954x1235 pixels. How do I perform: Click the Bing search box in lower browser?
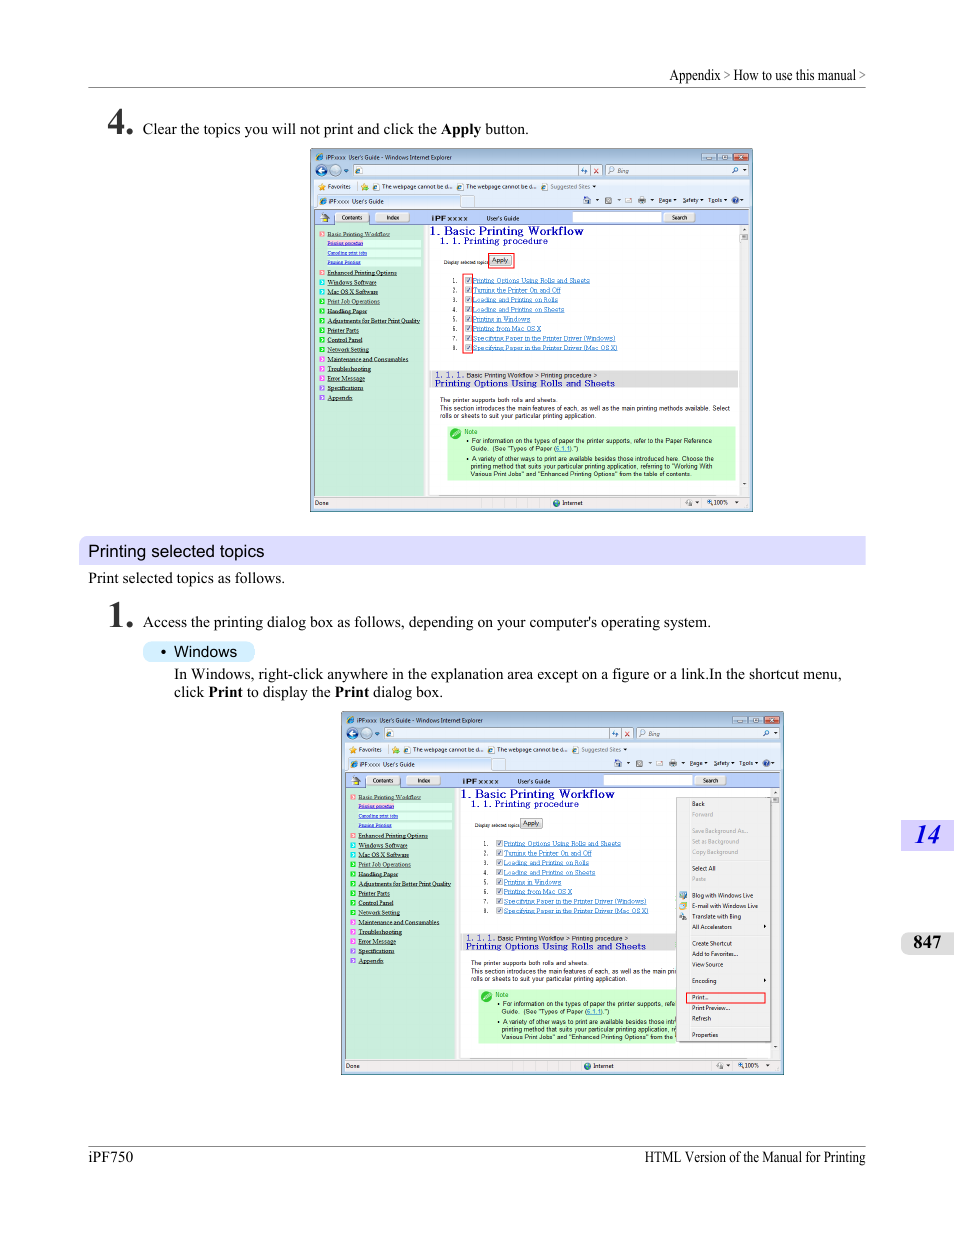[x=699, y=734]
